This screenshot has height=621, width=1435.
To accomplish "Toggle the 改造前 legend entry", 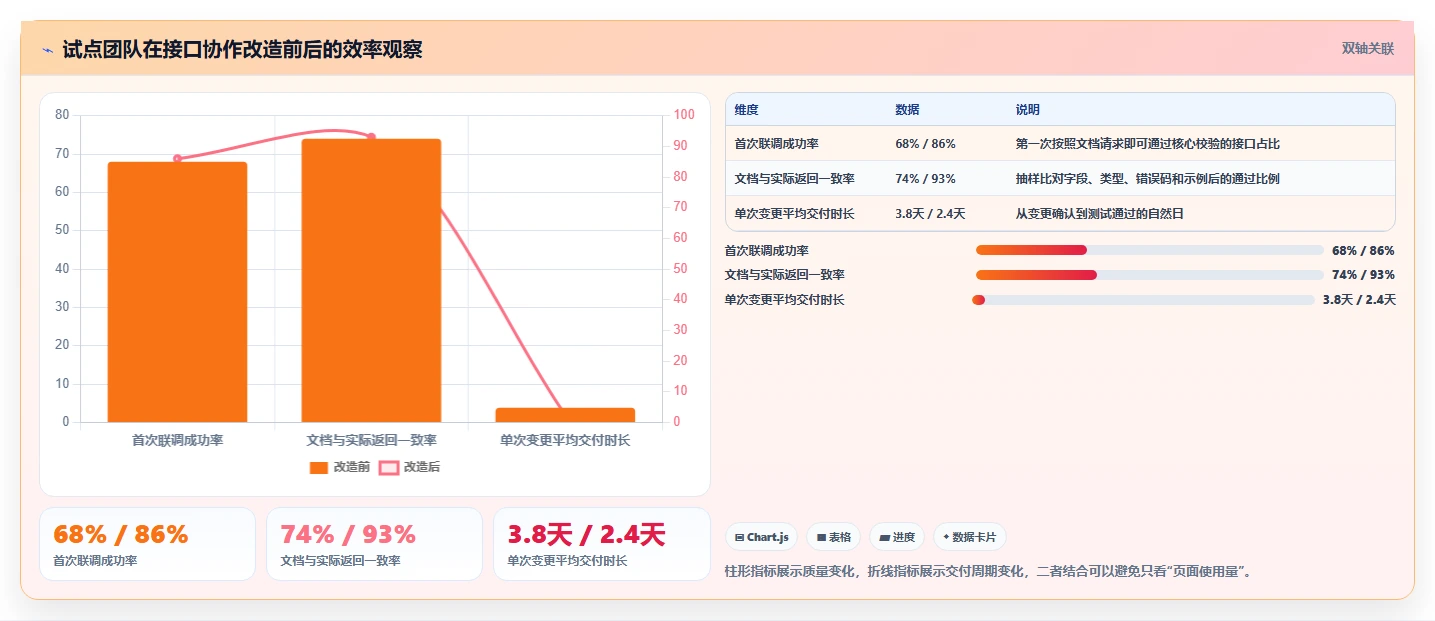I will 340,467.
